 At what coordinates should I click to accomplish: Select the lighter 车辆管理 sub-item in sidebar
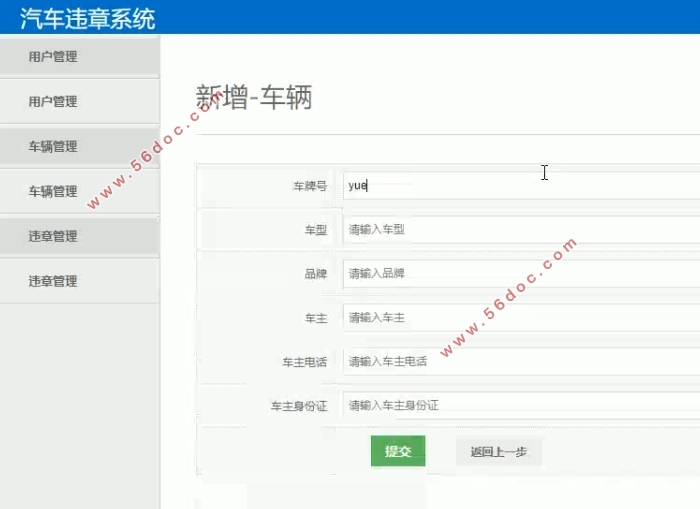tap(80, 191)
